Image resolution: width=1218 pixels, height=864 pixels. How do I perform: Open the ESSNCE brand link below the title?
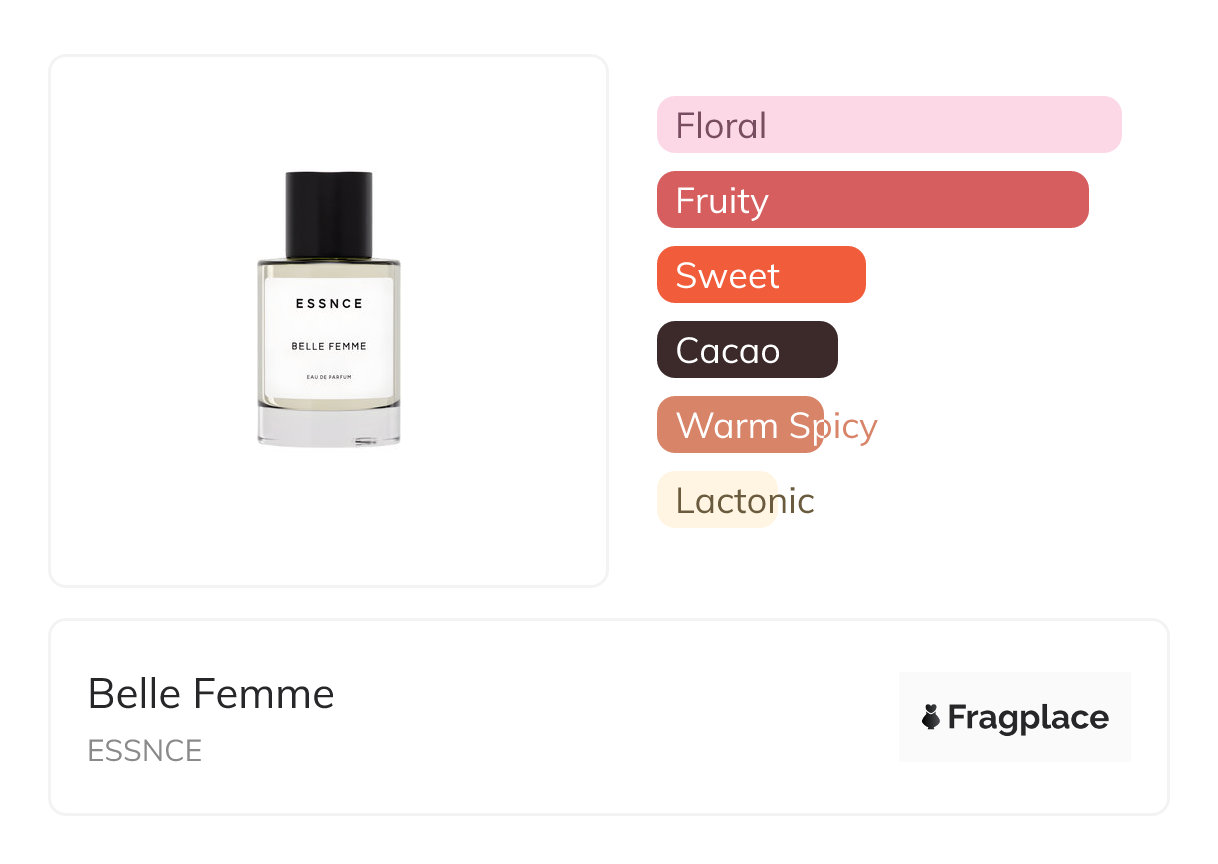pyautogui.click(x=145, y=750)
